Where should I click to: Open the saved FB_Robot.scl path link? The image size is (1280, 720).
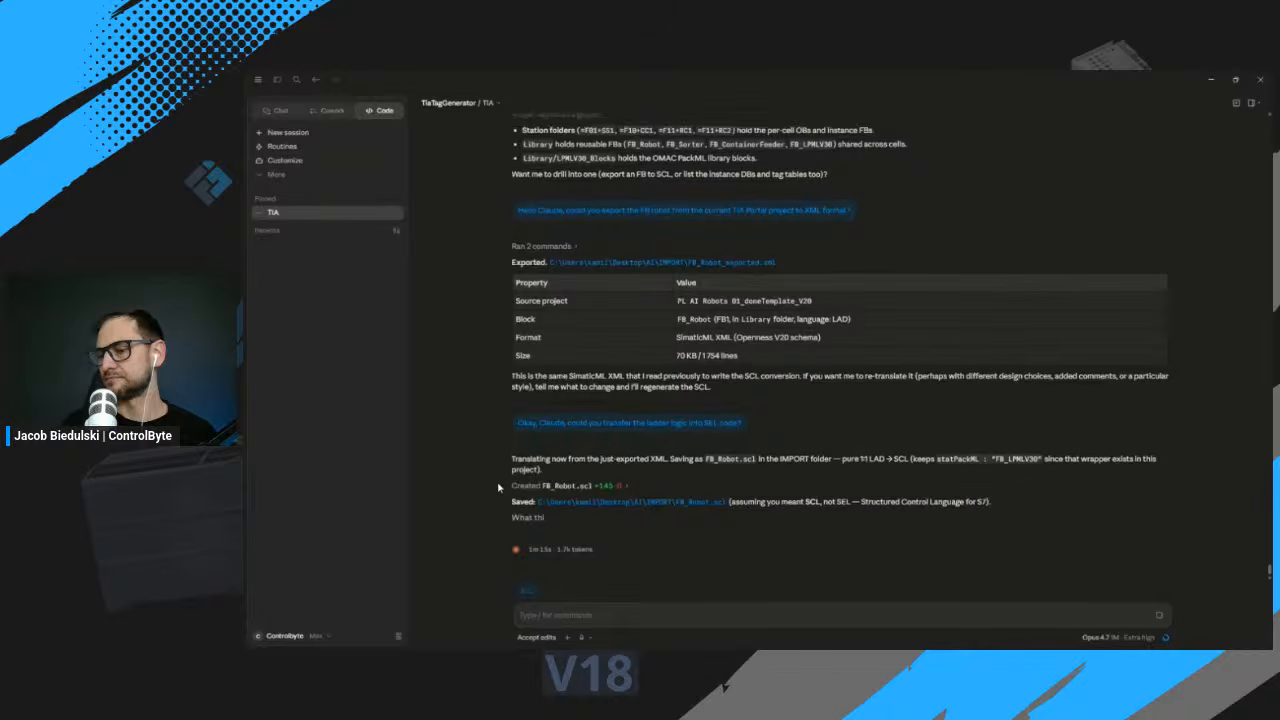[x=631, y=502]
